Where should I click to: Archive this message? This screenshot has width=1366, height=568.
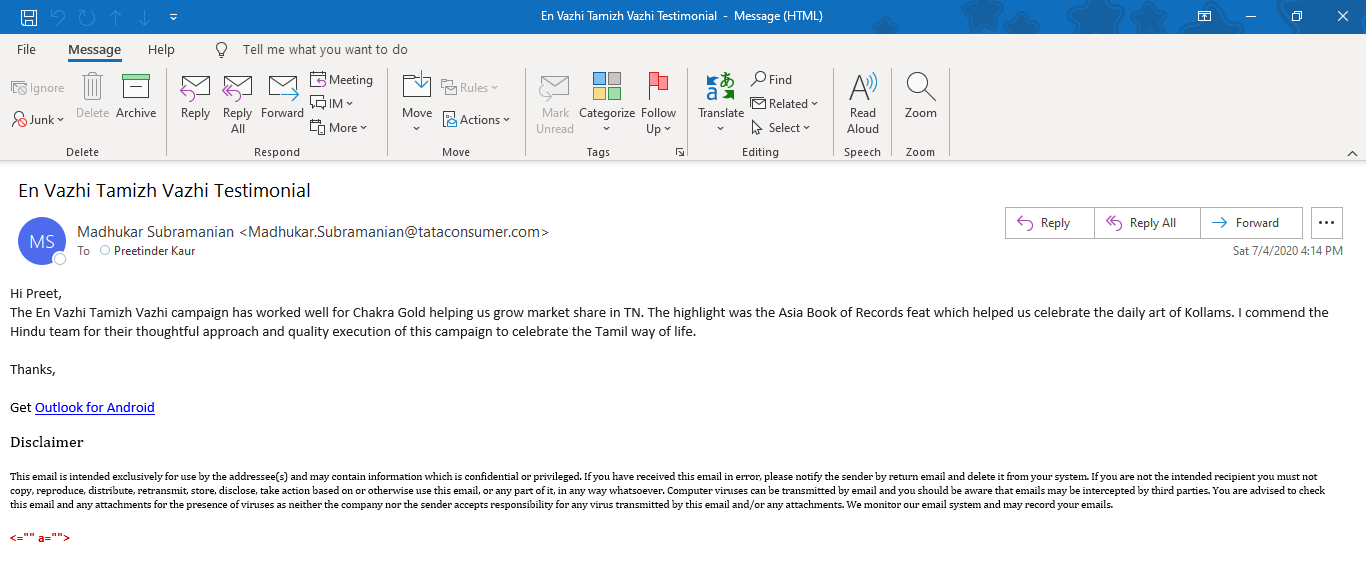click(x=136, y=96)
